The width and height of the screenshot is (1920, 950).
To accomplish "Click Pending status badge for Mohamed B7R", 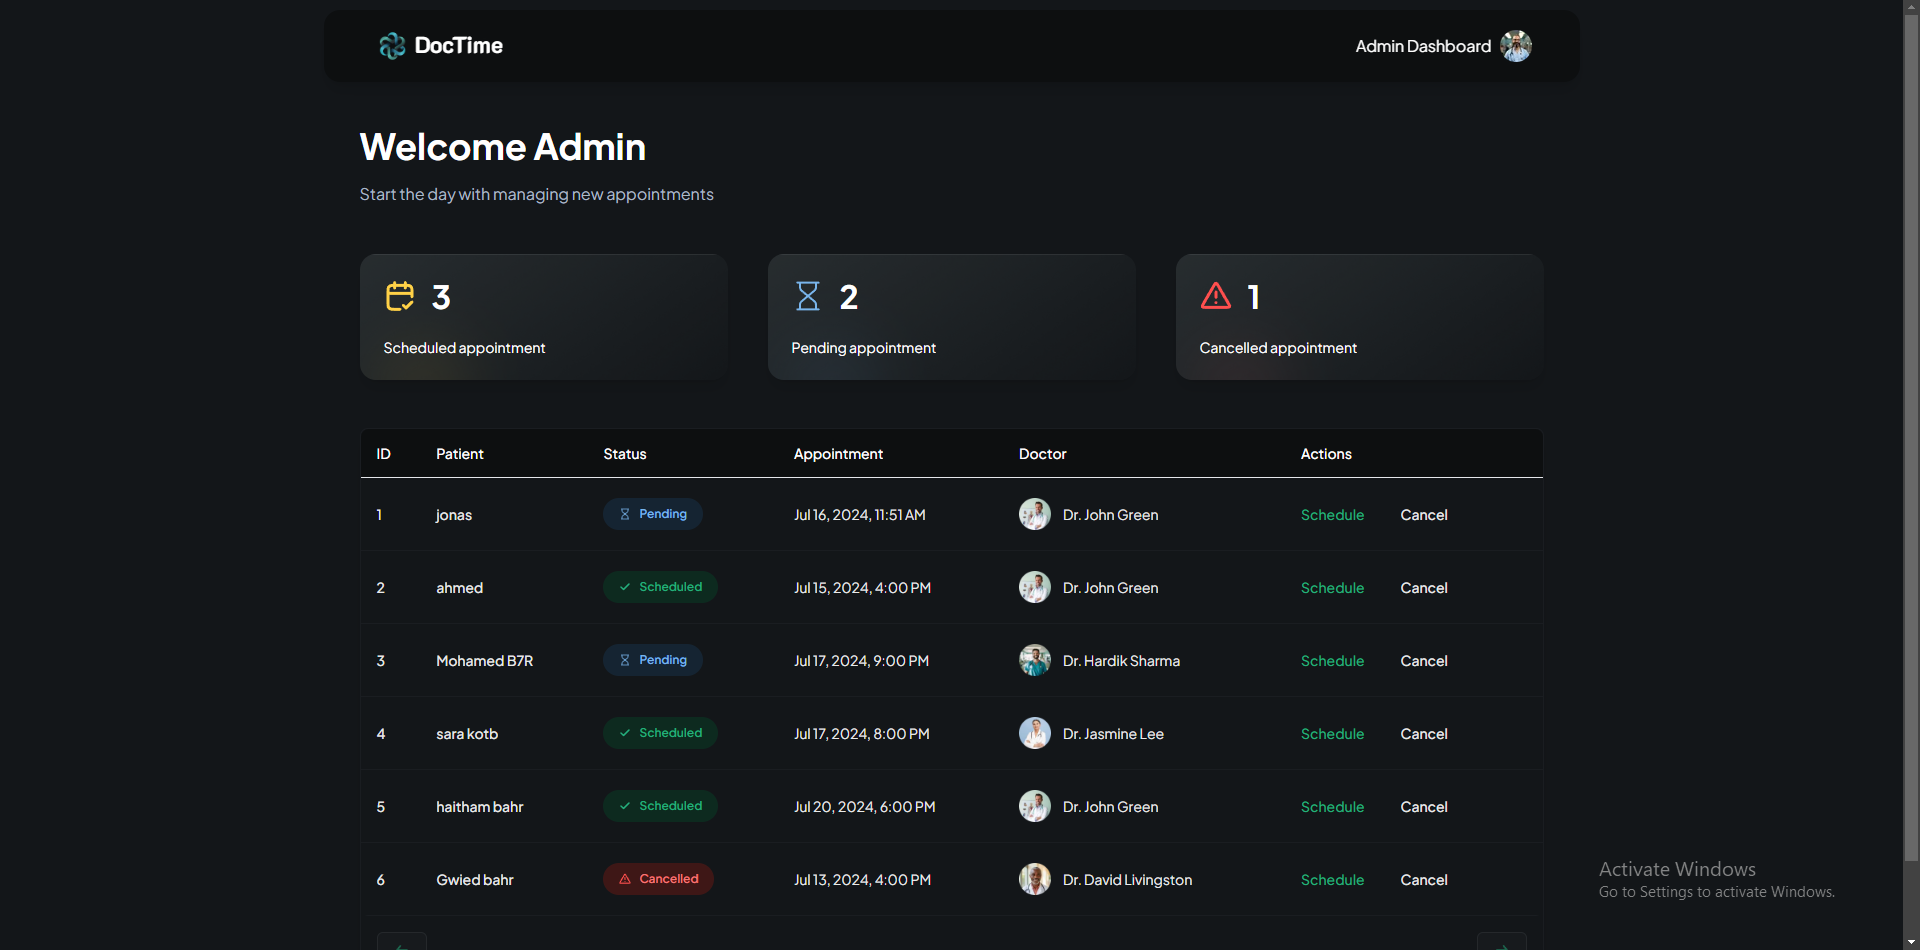I will 653,660.
